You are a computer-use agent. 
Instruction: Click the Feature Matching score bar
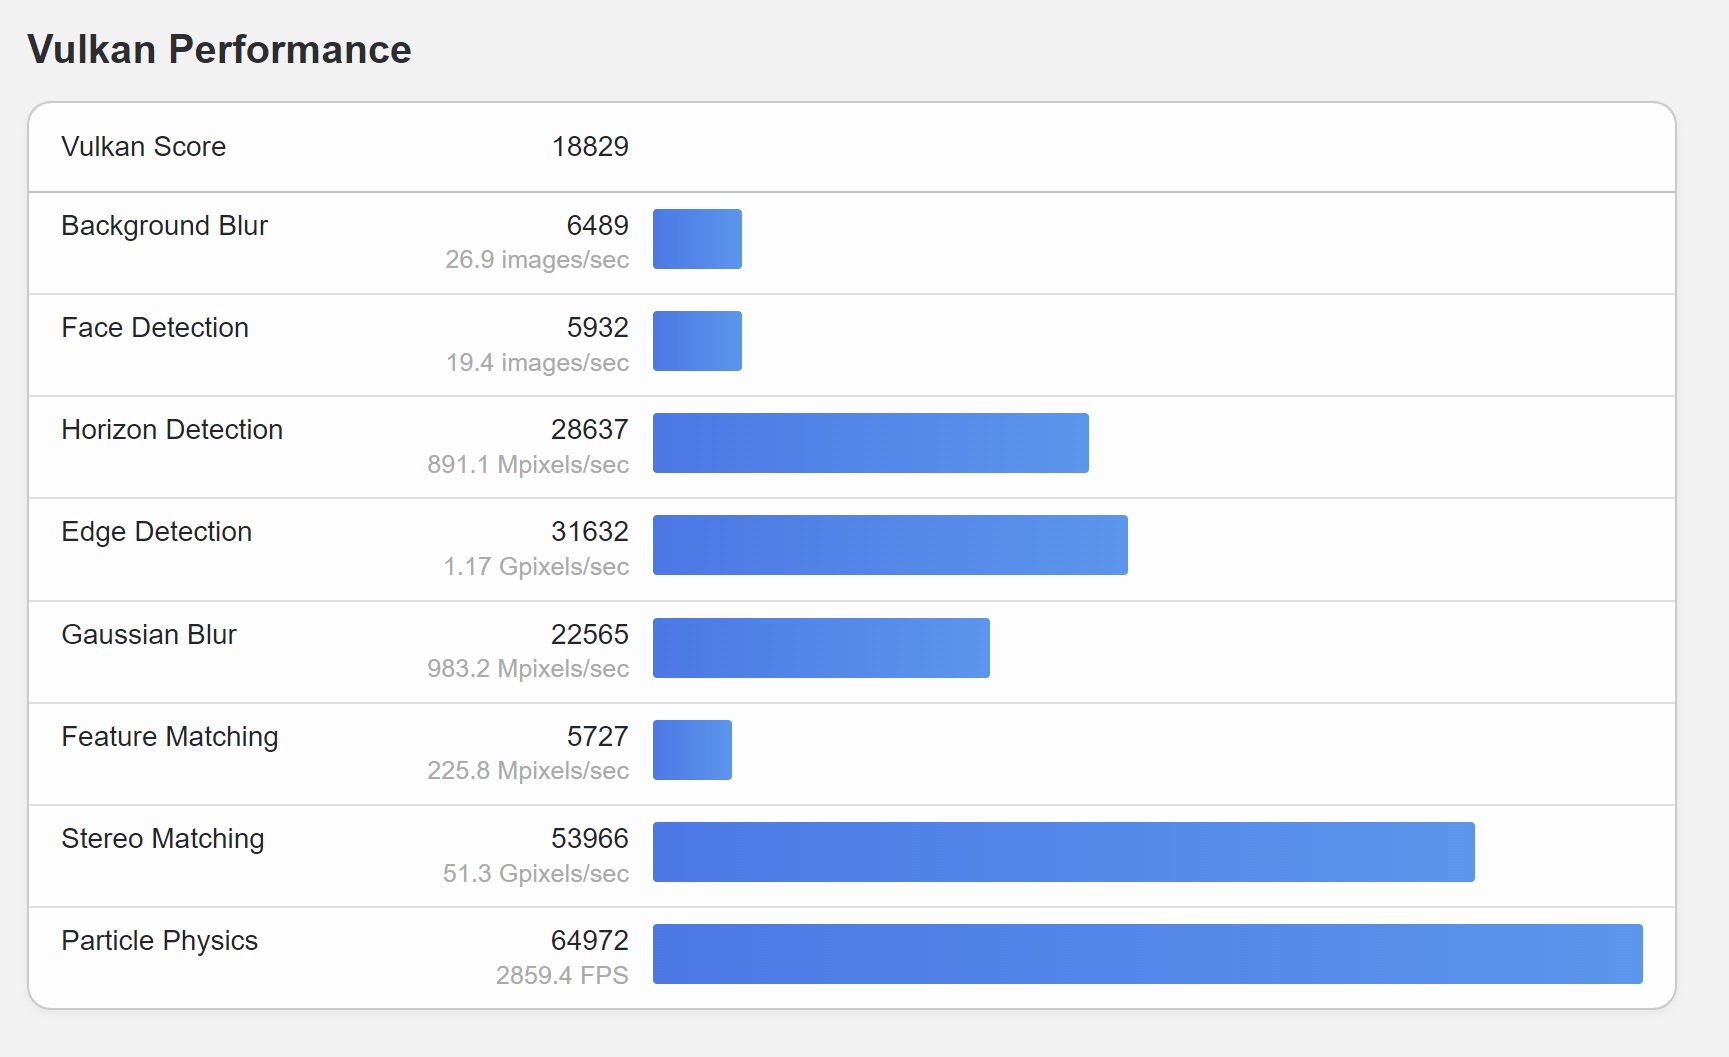point(692,750)
